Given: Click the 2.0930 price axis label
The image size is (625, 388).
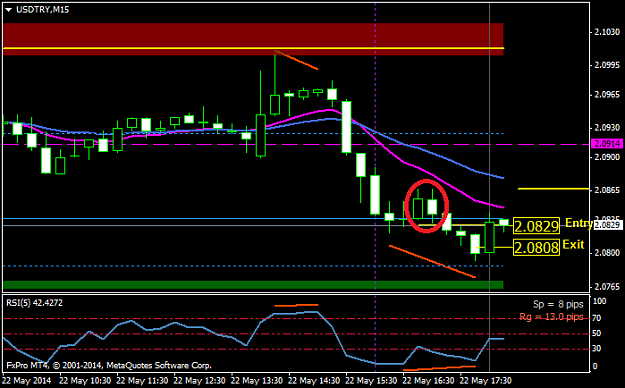Looking at the screenshot, I should tap(607, 128).
